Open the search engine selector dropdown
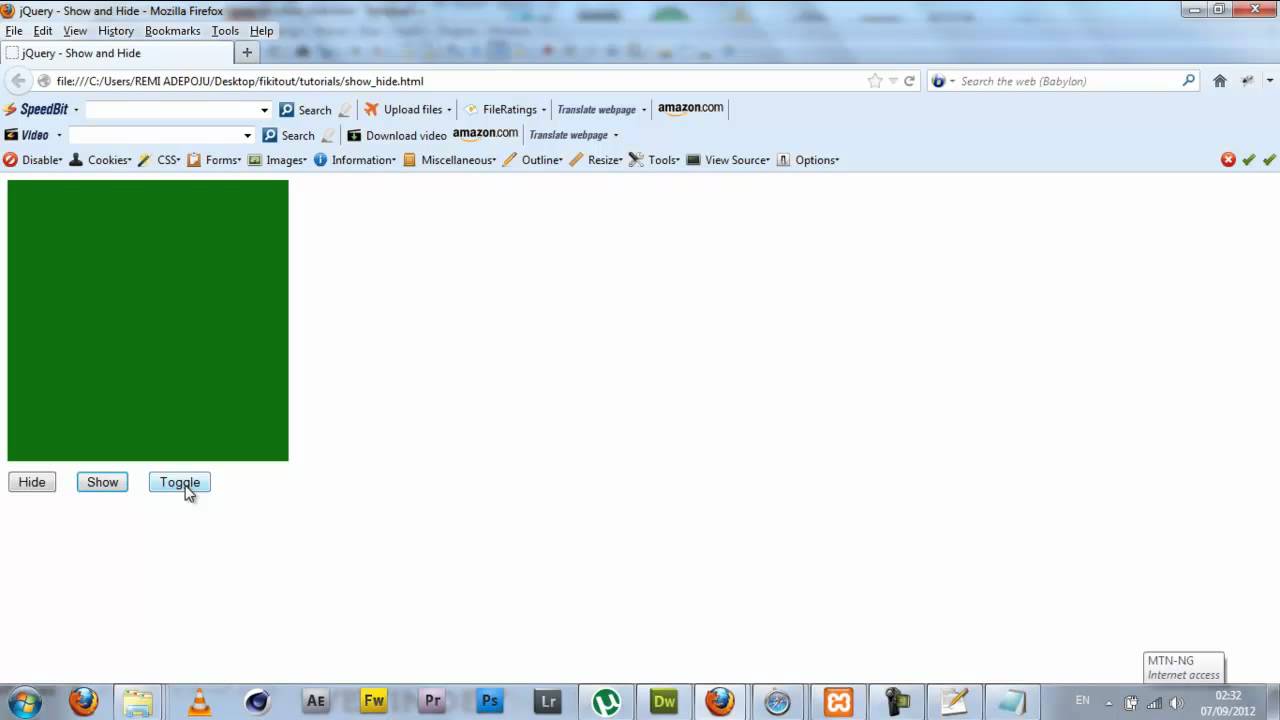This screenshot has width=1280, height=720. pyautogui.click(x=943, y=81)
